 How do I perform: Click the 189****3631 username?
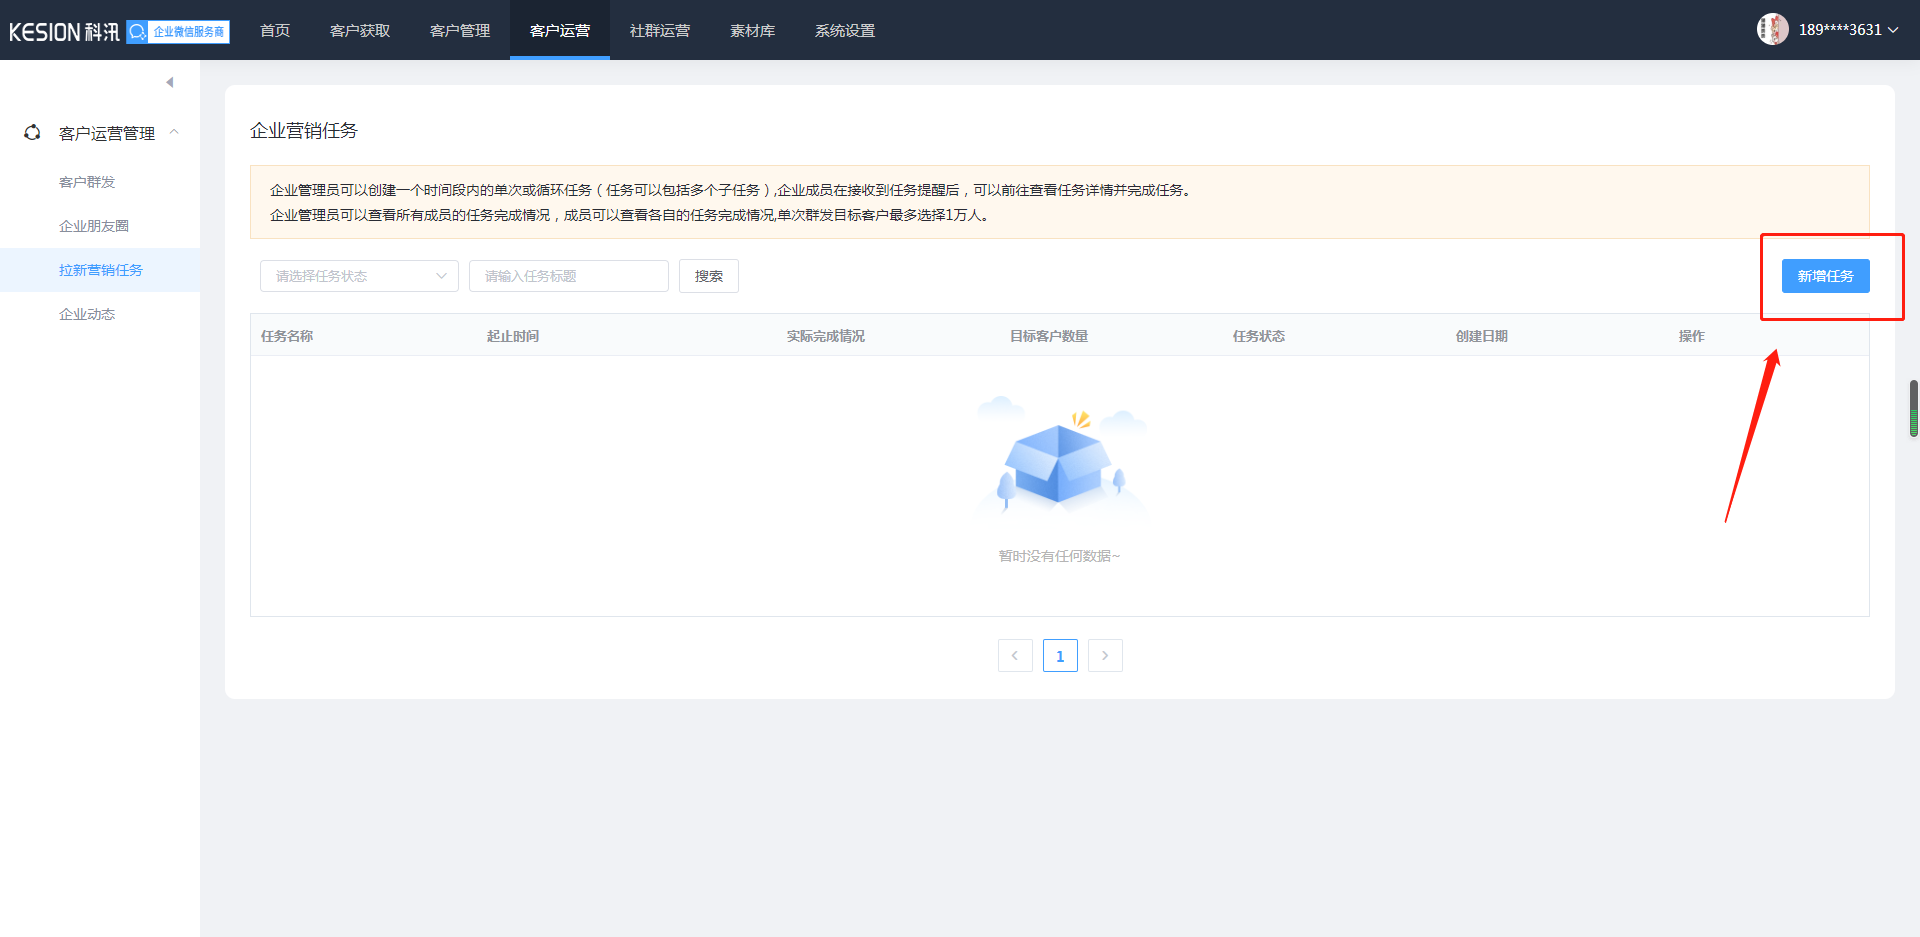click(x=1840, y=30)
